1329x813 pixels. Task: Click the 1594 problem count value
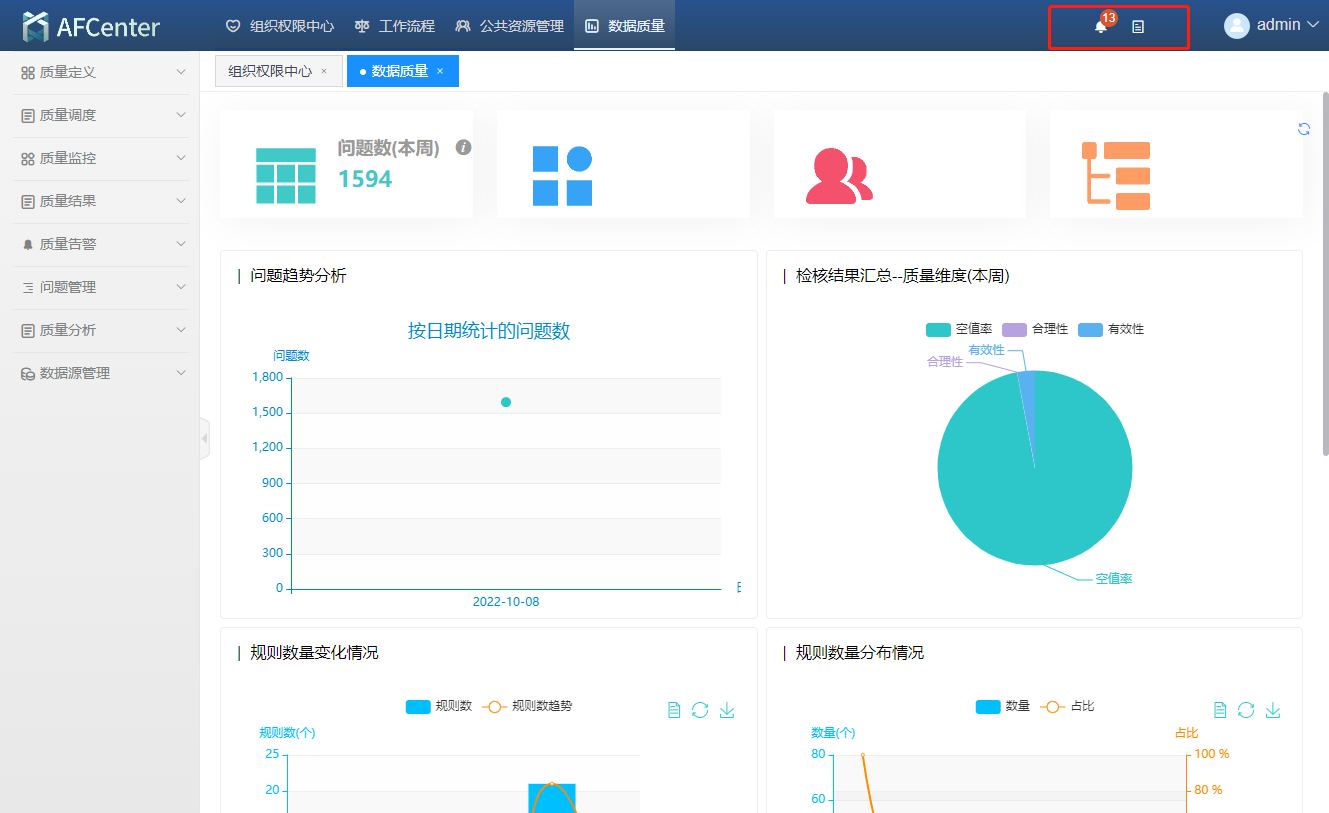[365, 179]
